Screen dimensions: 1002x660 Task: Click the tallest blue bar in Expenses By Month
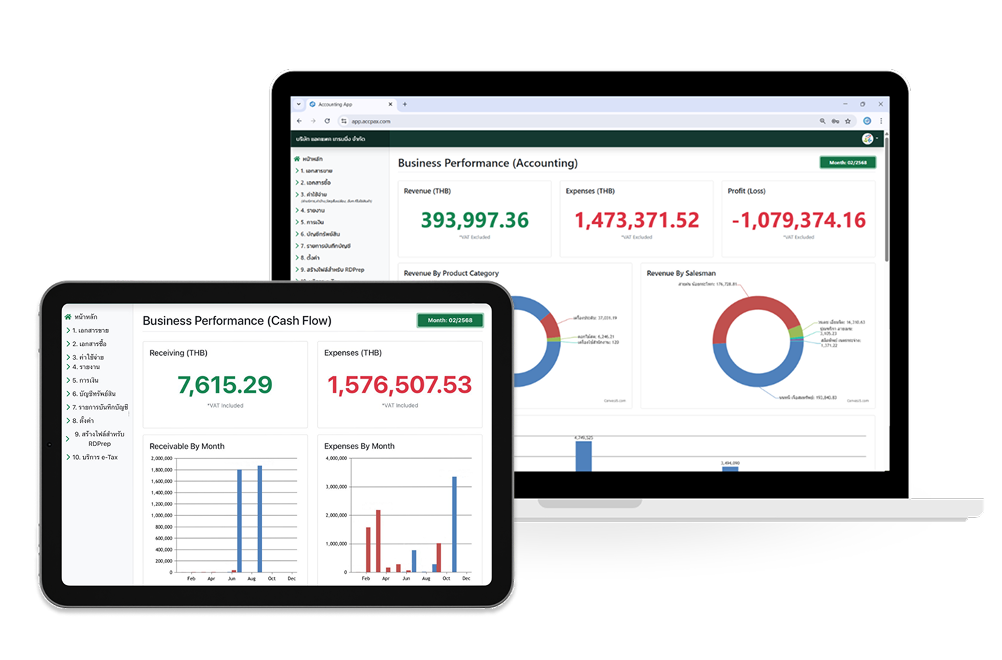click(454, 524)
